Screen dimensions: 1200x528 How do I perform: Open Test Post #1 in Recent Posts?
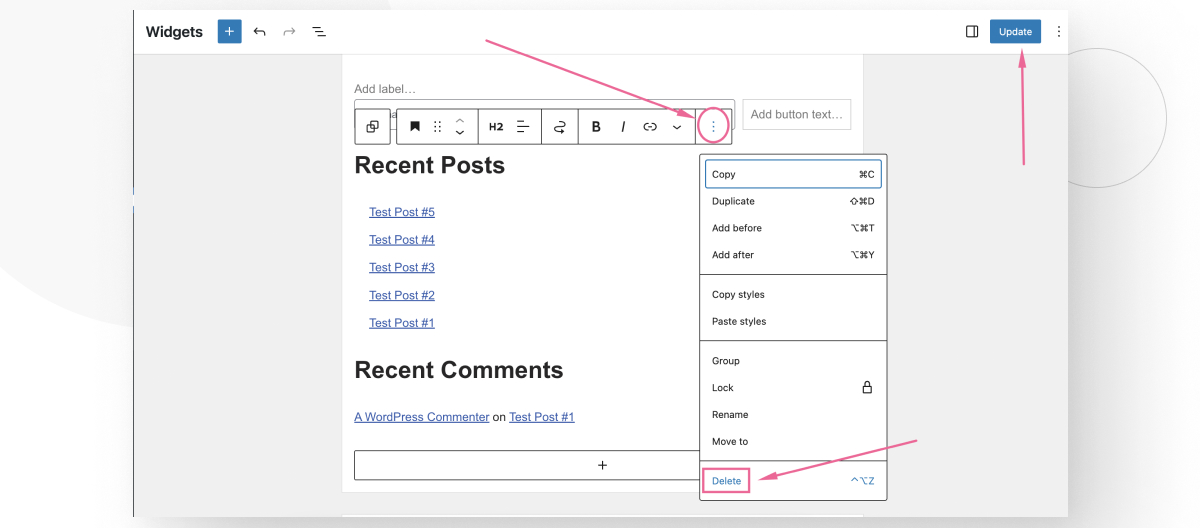[402, 323]
